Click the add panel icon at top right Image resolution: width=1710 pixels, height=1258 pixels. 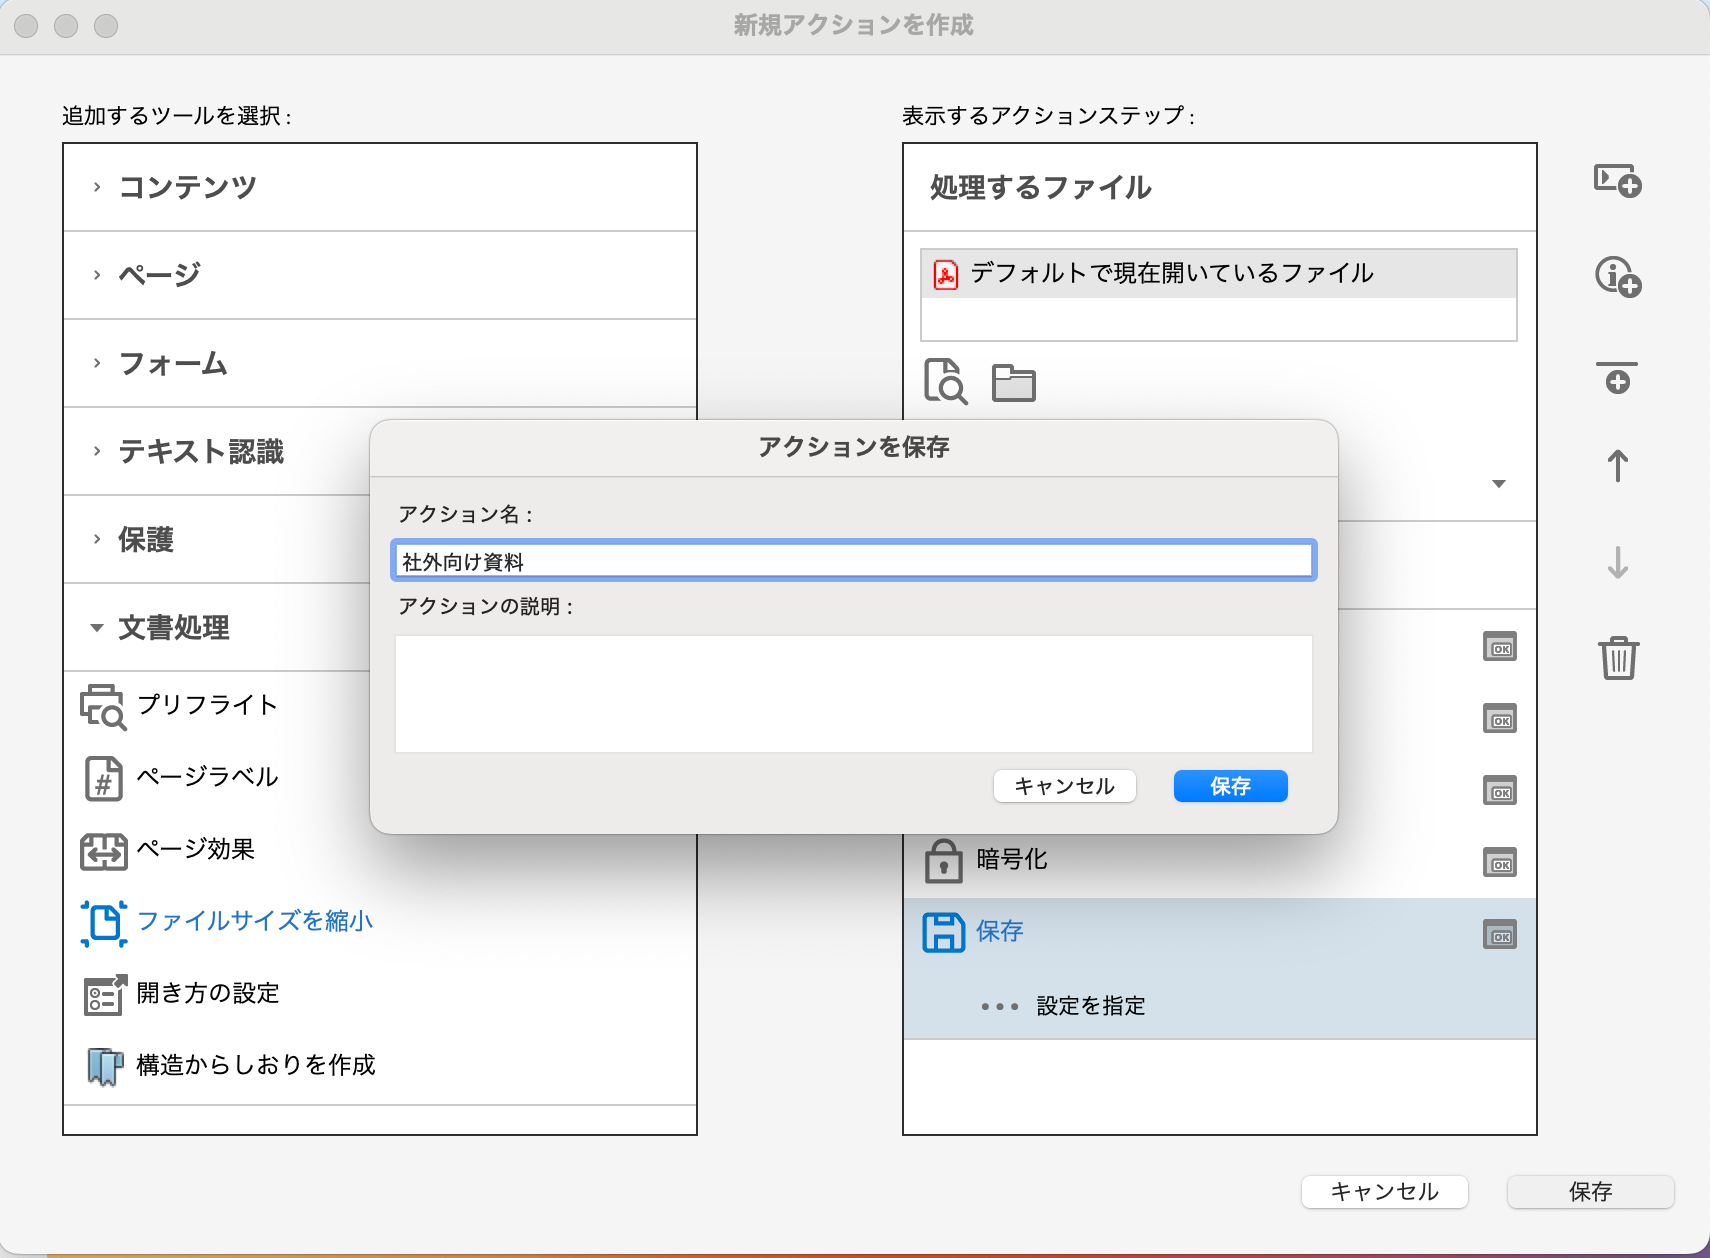pos(1617,181)
